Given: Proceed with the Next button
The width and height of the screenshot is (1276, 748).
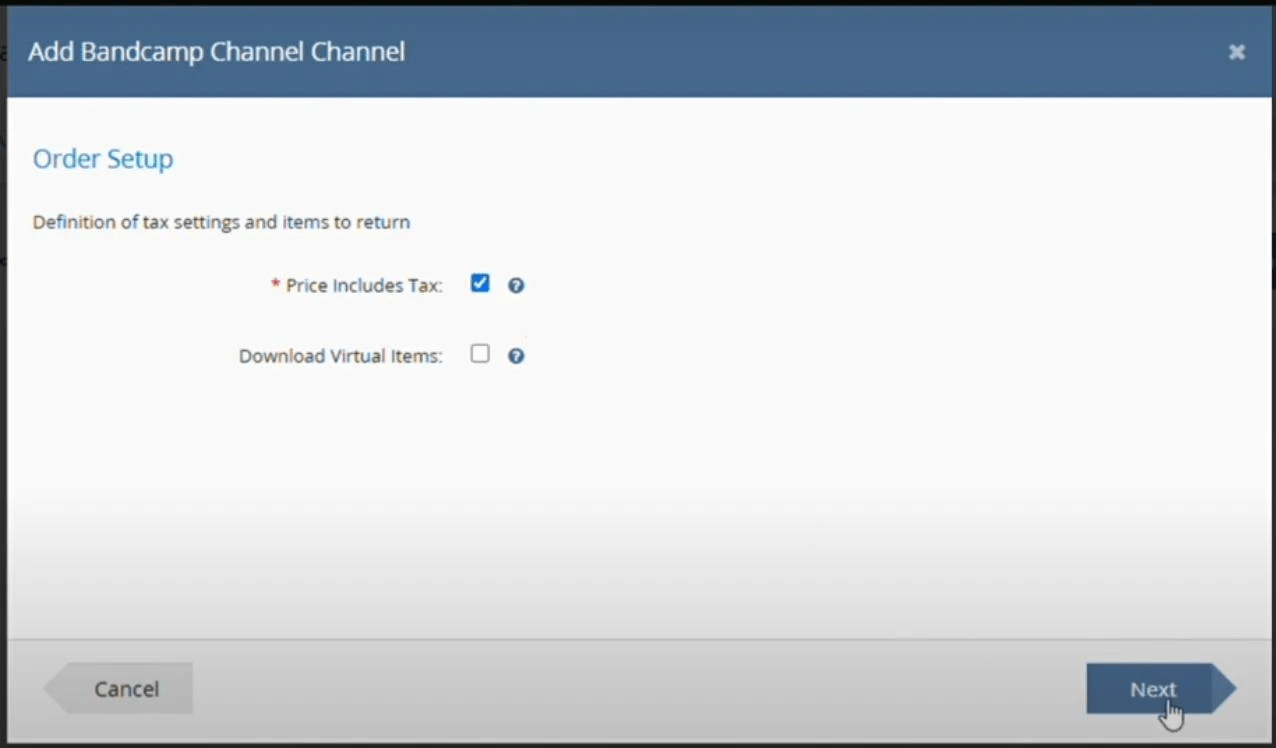Looking at the screenshot, I should pyautogui.click(x=1153, y=689).
